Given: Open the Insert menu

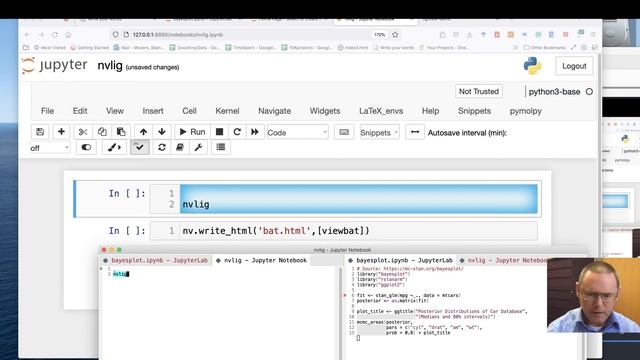Looking at the screenshot, I should (153, 111).
